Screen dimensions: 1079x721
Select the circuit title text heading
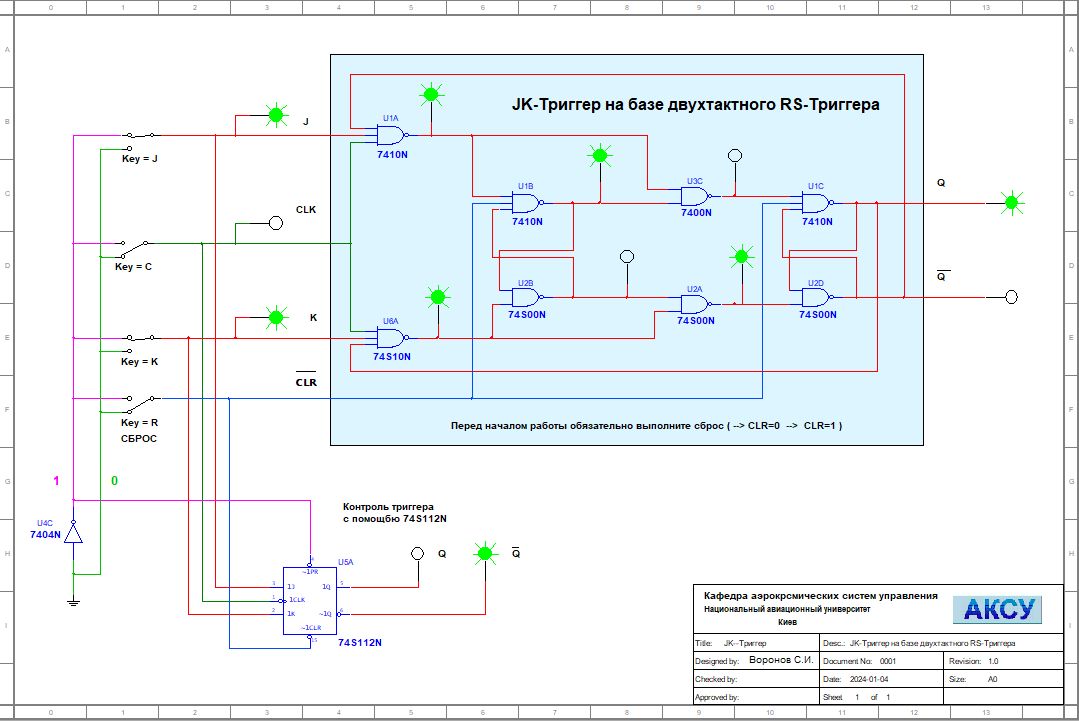pyautogui.click(x=695, y=104)
